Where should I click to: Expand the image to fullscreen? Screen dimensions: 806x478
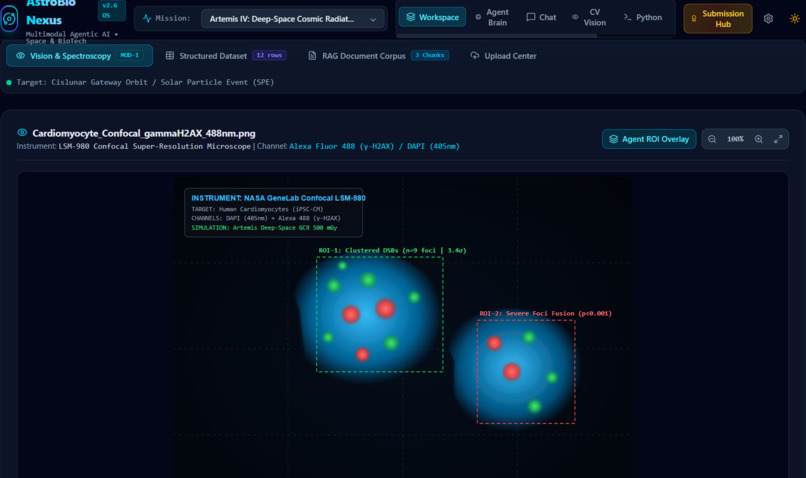pos(778,139)
